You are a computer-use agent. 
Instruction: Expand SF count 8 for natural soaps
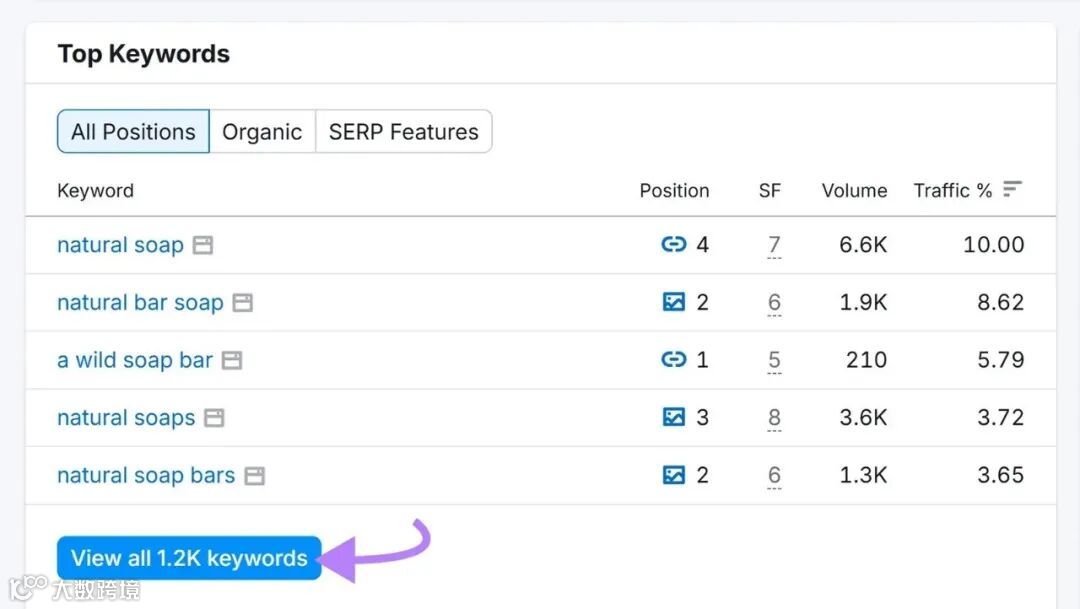click(x=774, y=418)
